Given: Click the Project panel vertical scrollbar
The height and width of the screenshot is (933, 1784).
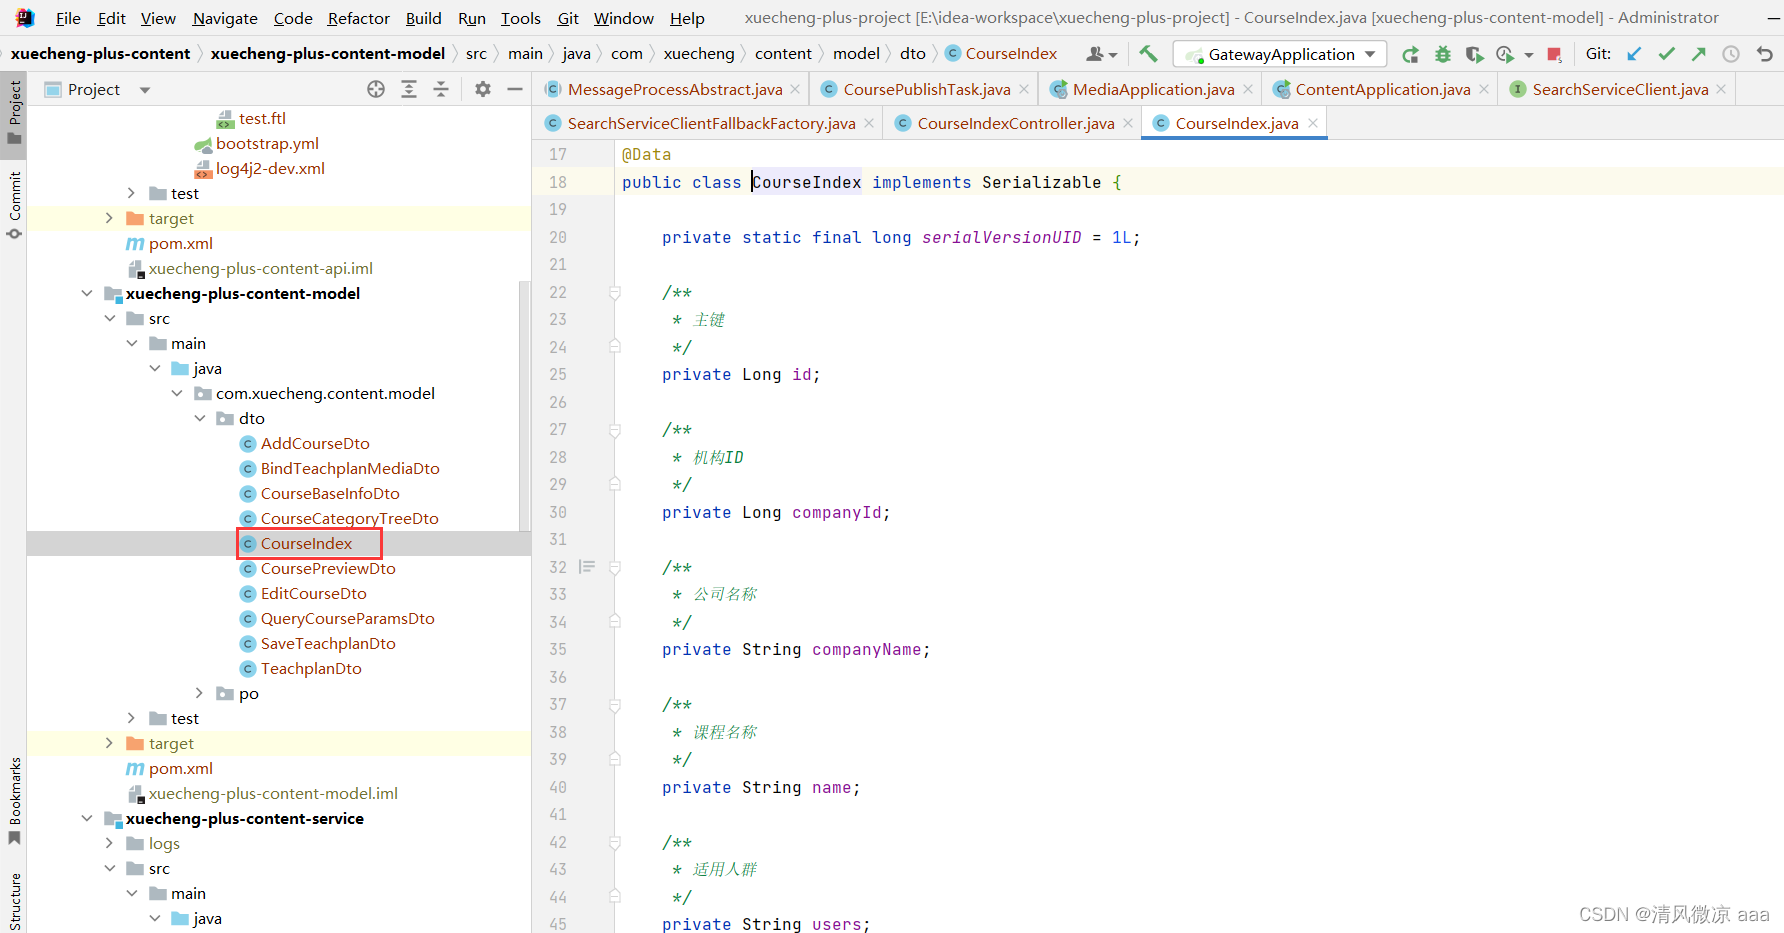Looking at the screenshot, I should [x=525, y=405].
